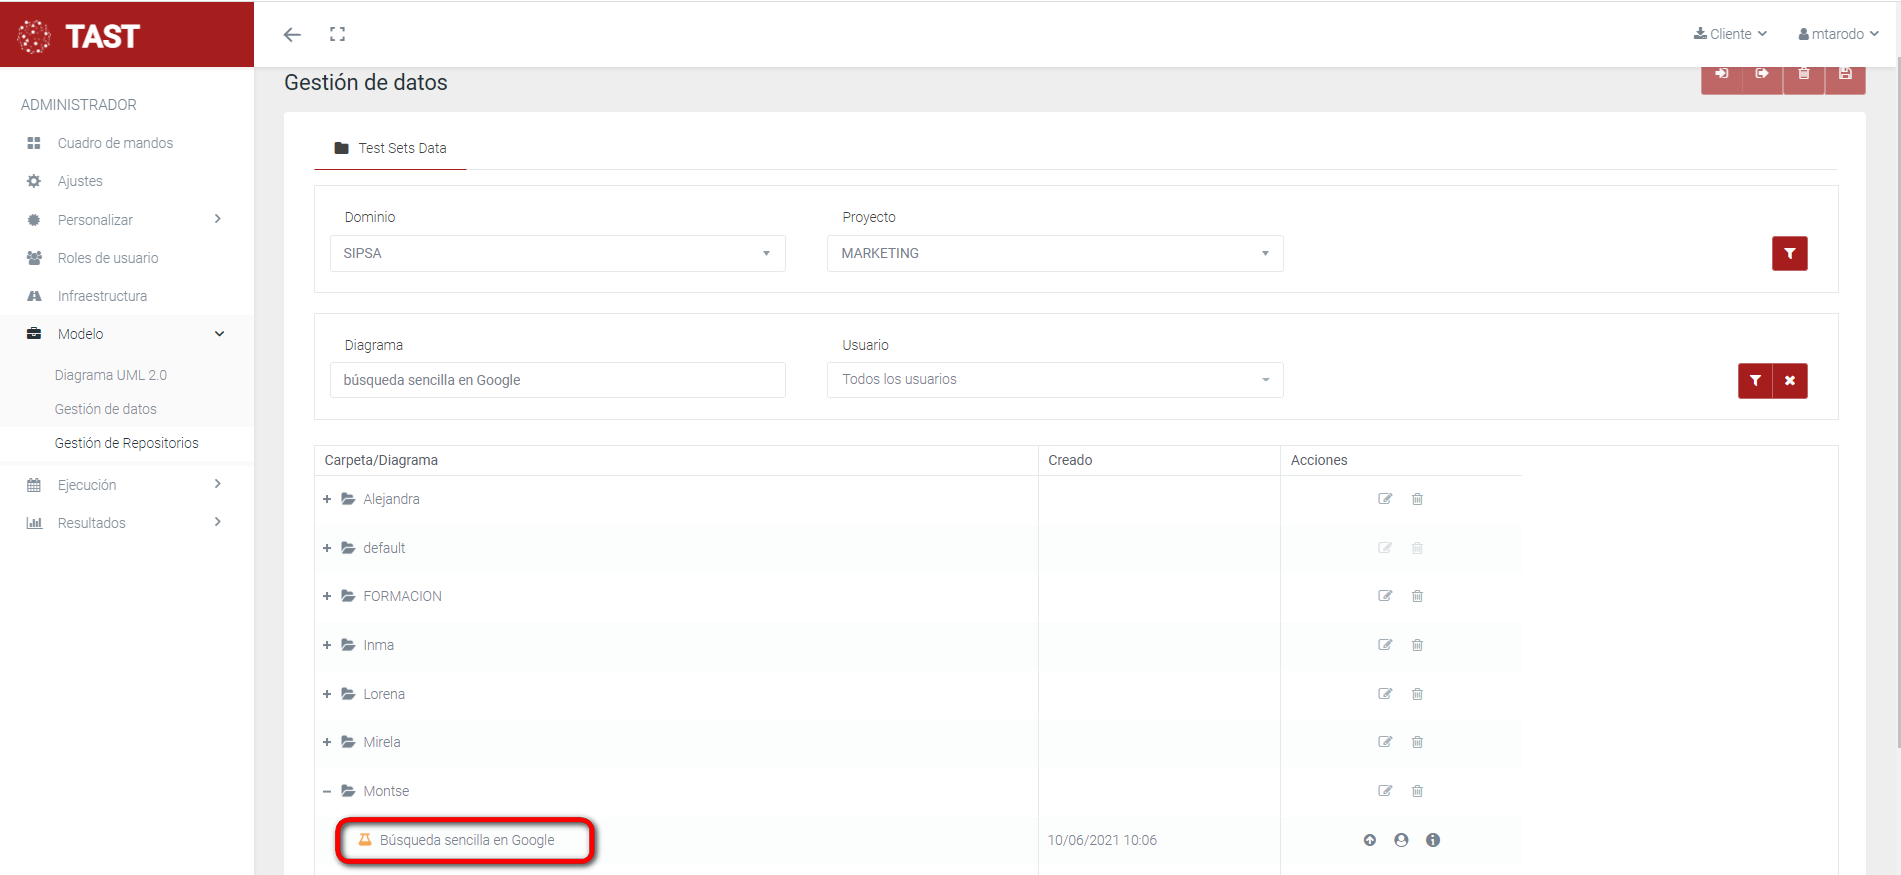Go back using the left arrow icon
The image size is (1901, 875).
(x=292, y=34)
